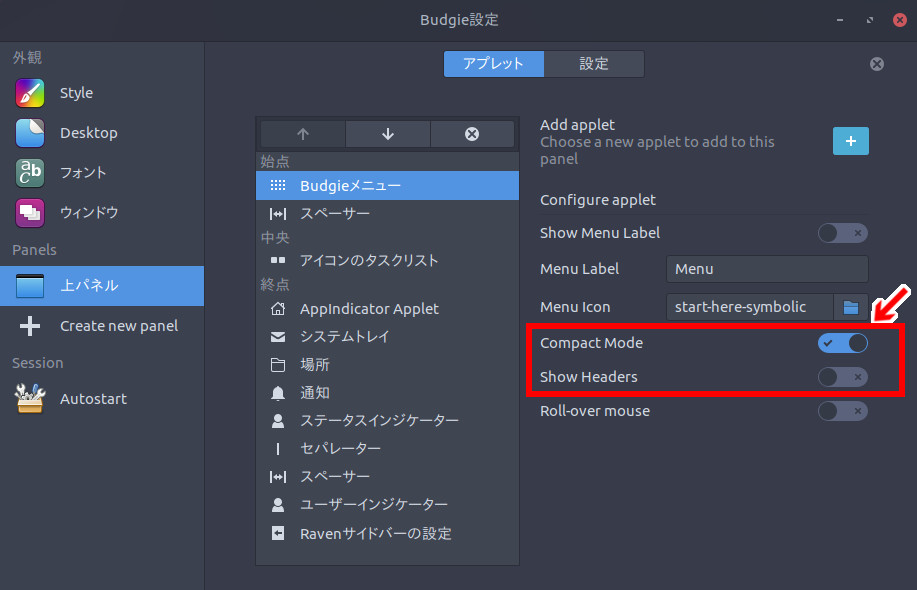Viewport: 917px width, 590px height.
Task: Select the セパレーター applet
Action: (387, 448)
